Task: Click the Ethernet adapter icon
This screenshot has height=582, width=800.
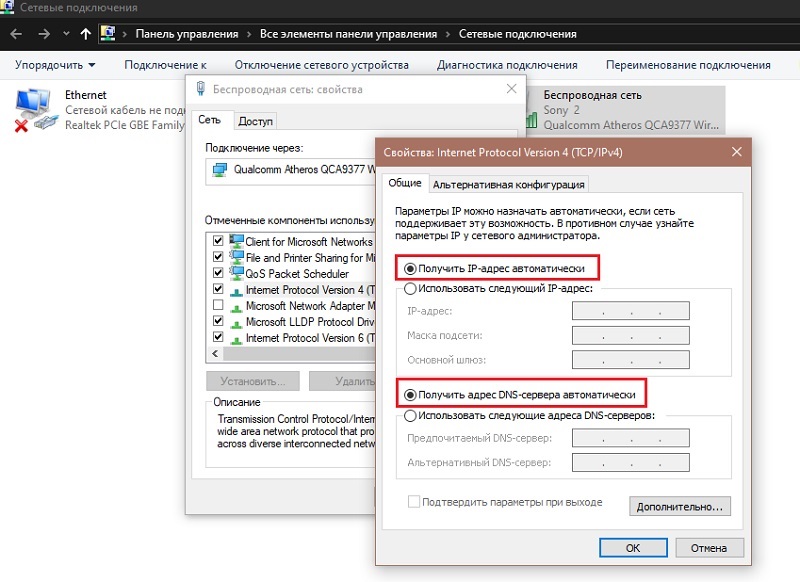Action: [x=34, y=110]
